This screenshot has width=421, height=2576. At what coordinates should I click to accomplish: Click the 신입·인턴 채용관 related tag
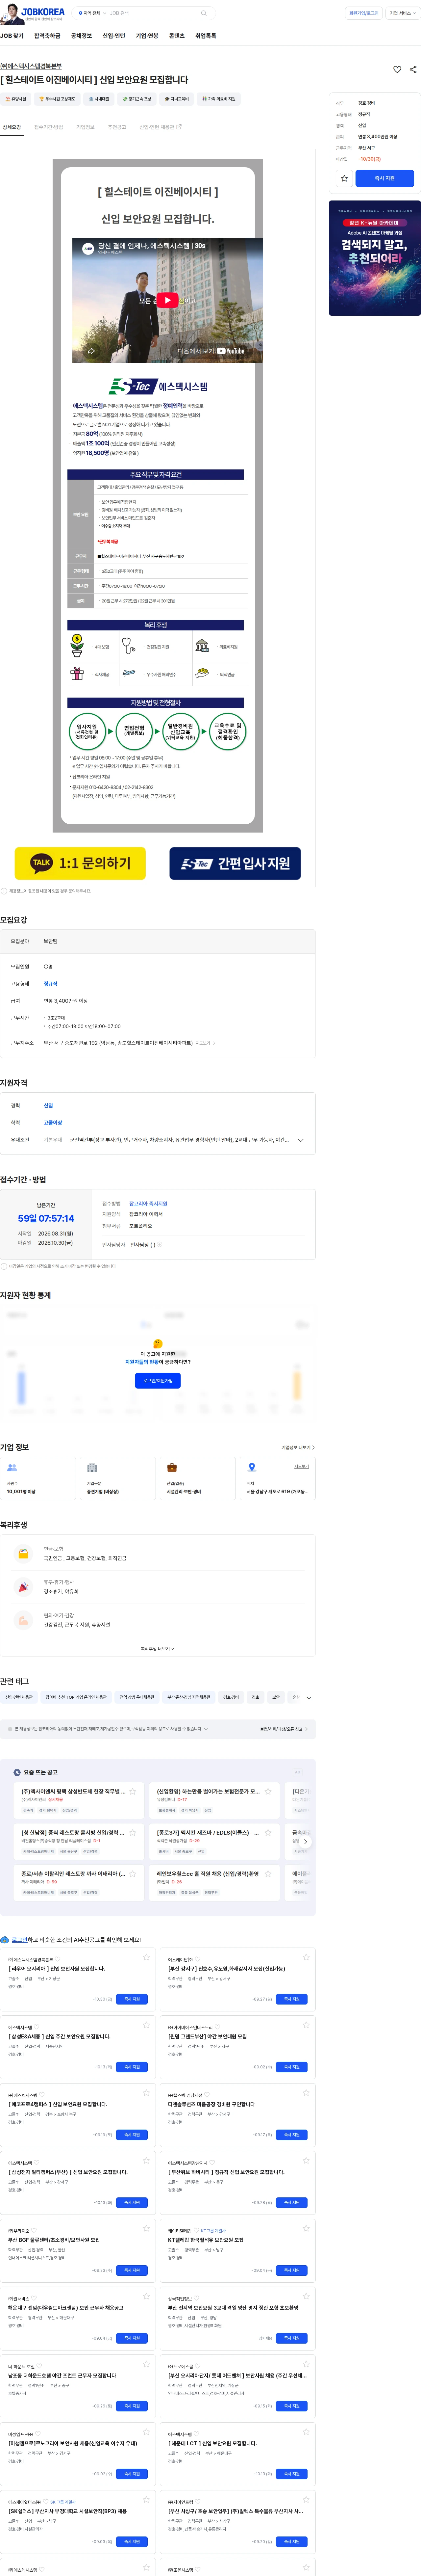19,1697
